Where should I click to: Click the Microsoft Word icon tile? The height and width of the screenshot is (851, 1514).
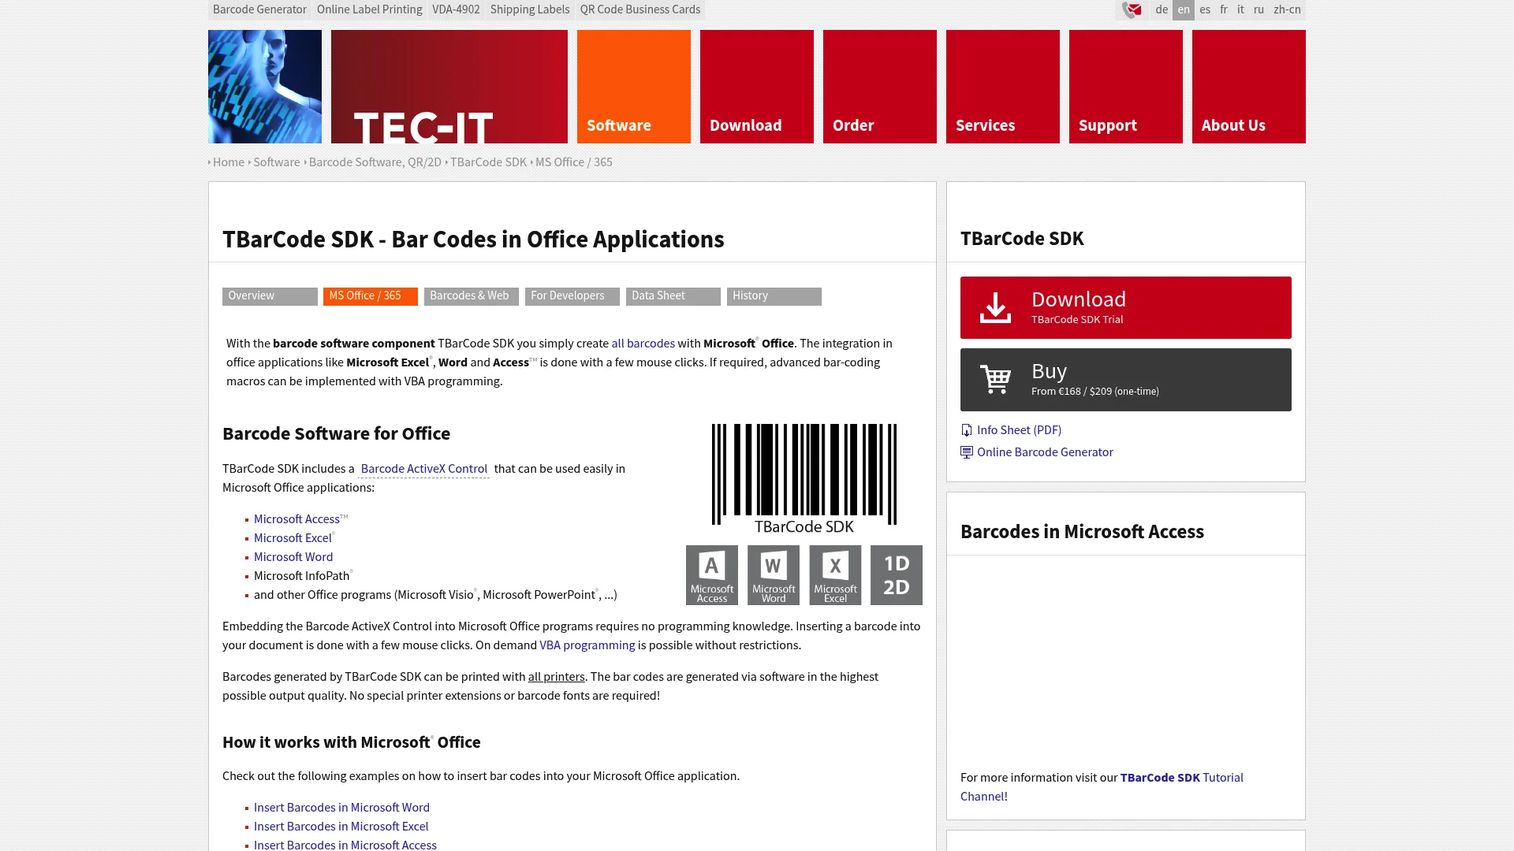click(x=774, y=575)
